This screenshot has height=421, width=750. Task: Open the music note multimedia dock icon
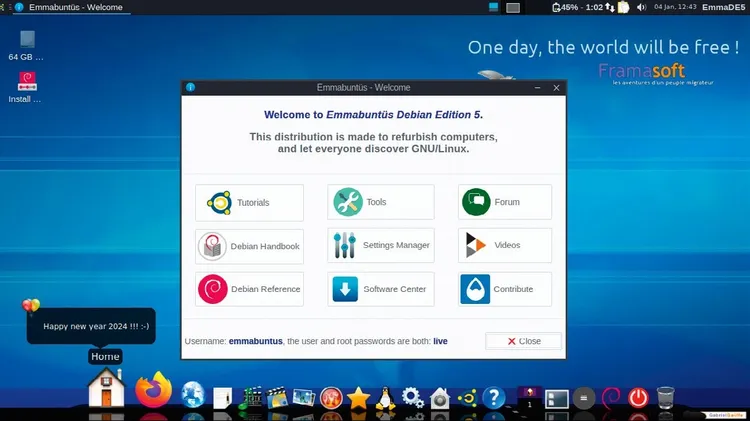250,398
